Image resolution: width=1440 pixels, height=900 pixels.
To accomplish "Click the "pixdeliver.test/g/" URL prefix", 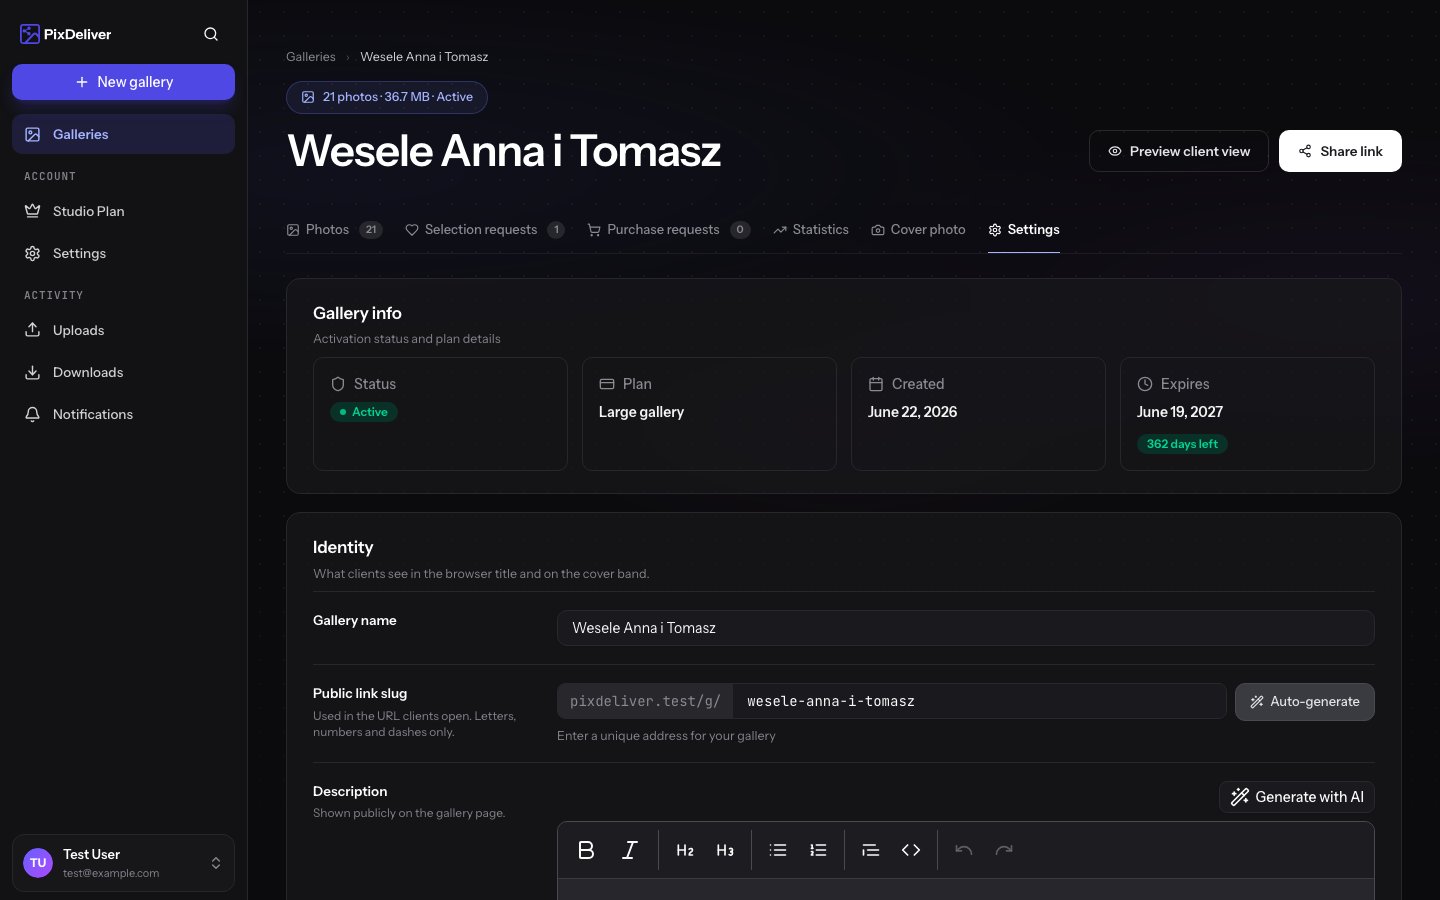I will (645, 702).
